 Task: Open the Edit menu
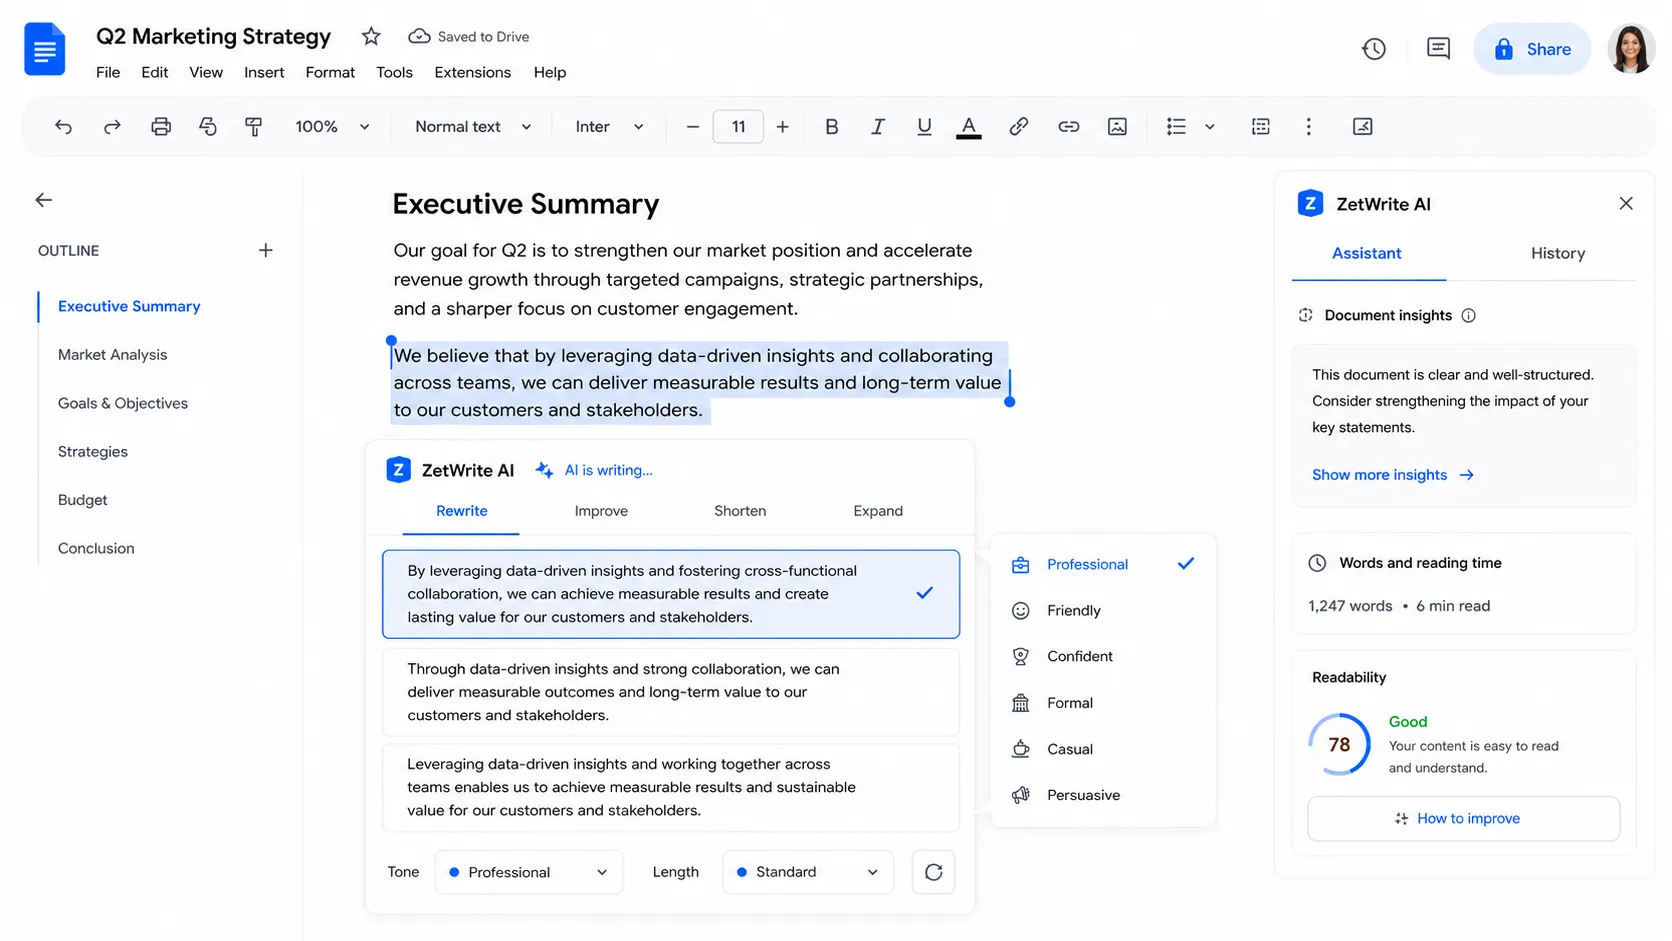[155, 72]
